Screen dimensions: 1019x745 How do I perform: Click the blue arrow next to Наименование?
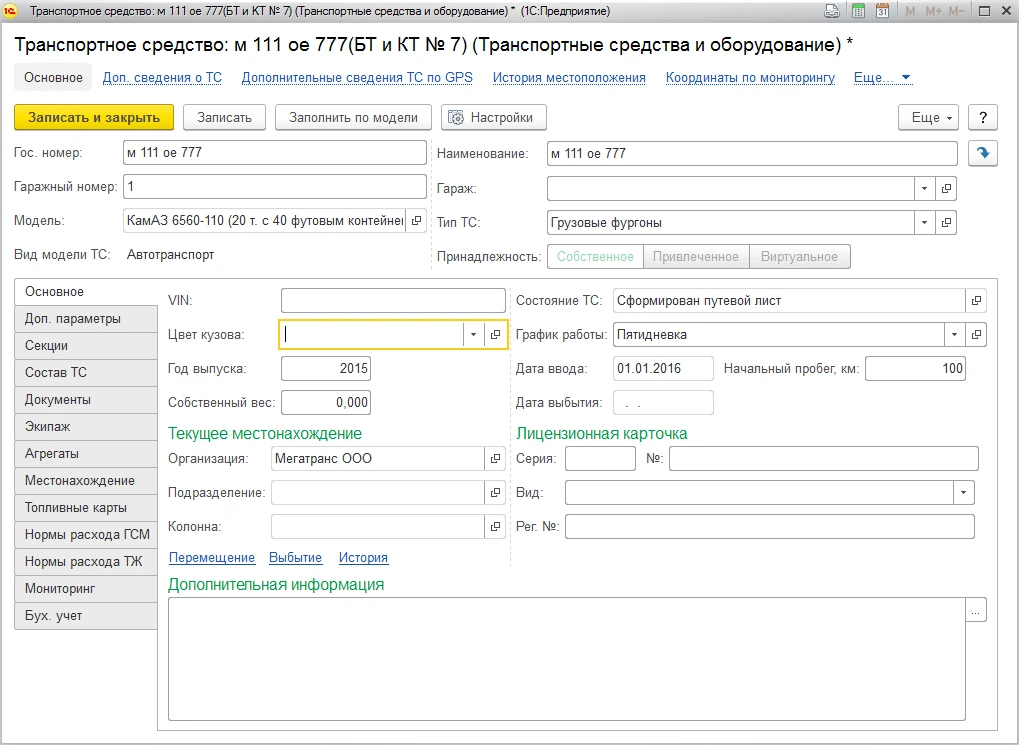coord(982,153)
